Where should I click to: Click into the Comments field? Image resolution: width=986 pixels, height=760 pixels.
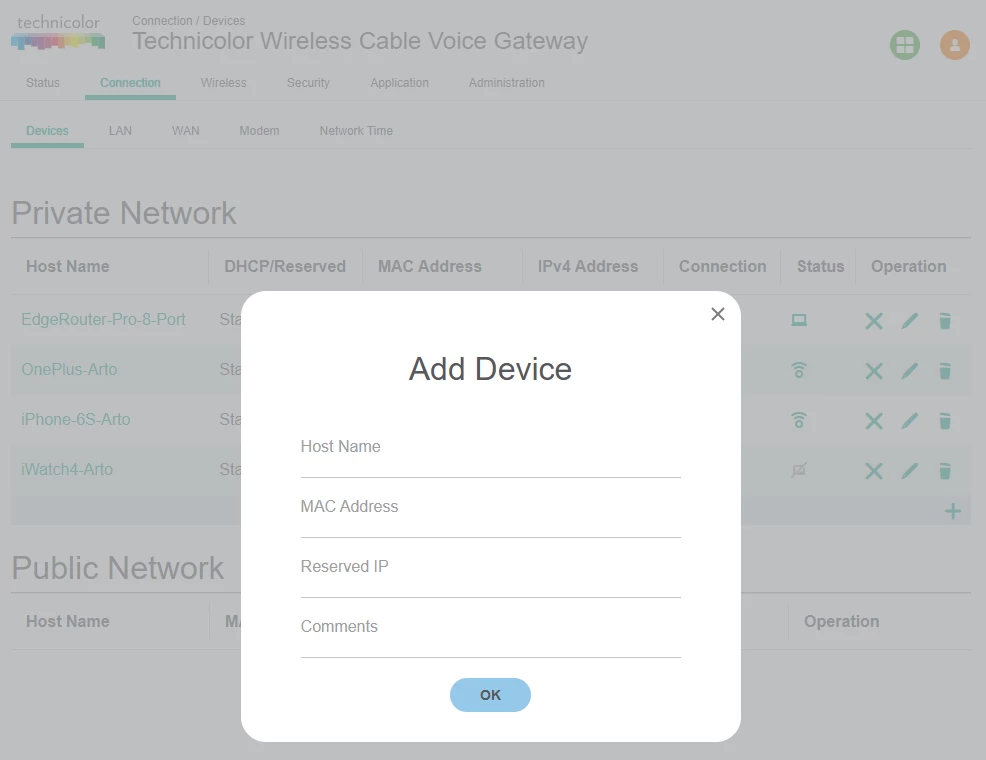pos(490,633)
